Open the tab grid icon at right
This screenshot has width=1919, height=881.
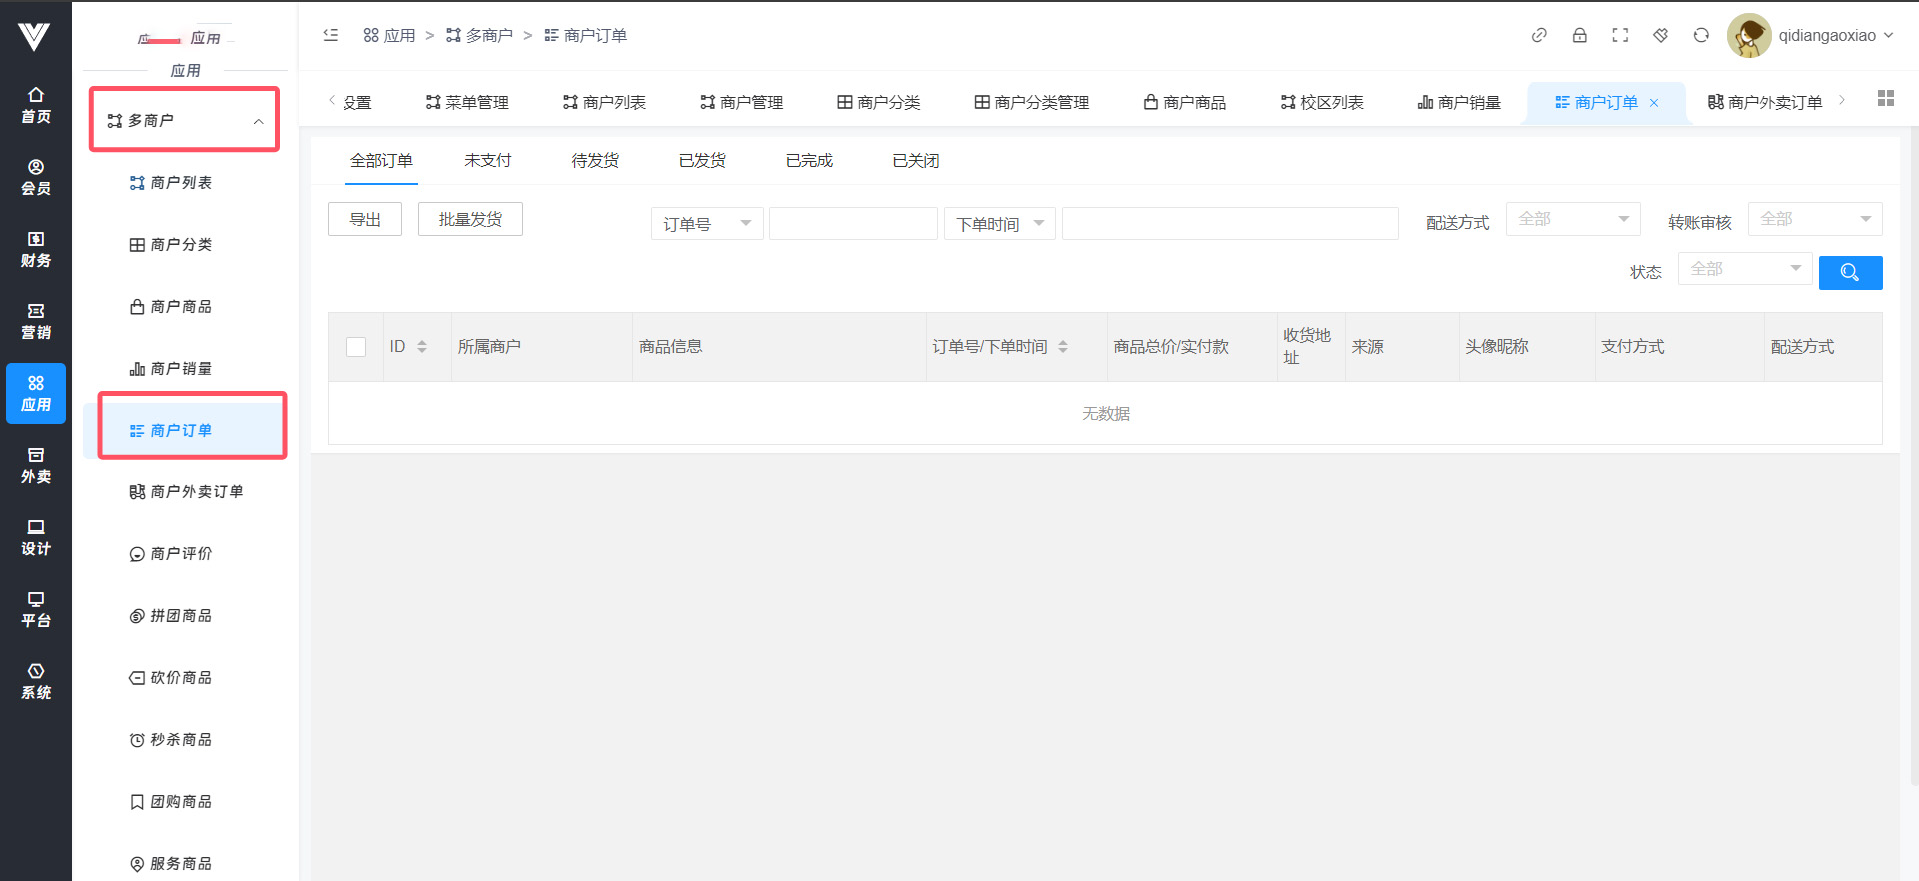click(1885, 98)
